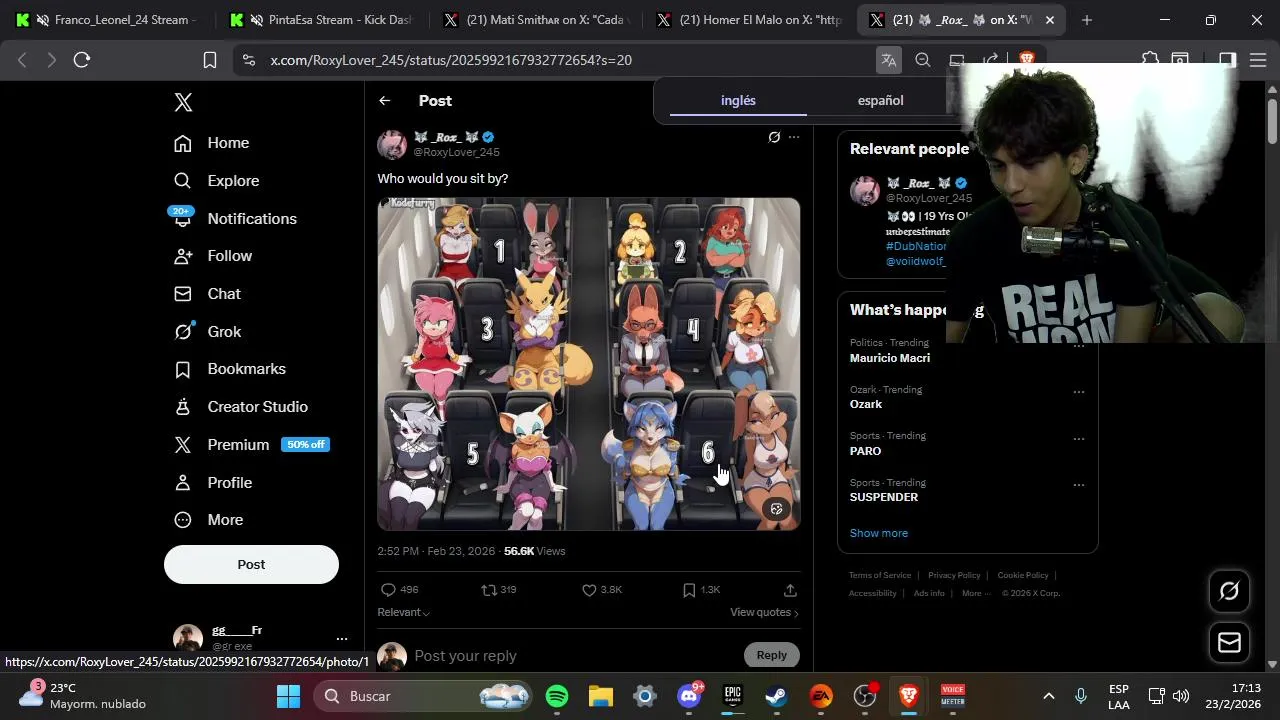Open a new browser tab
Viewport: 1280px width, 720px height.
[1087, 20]
